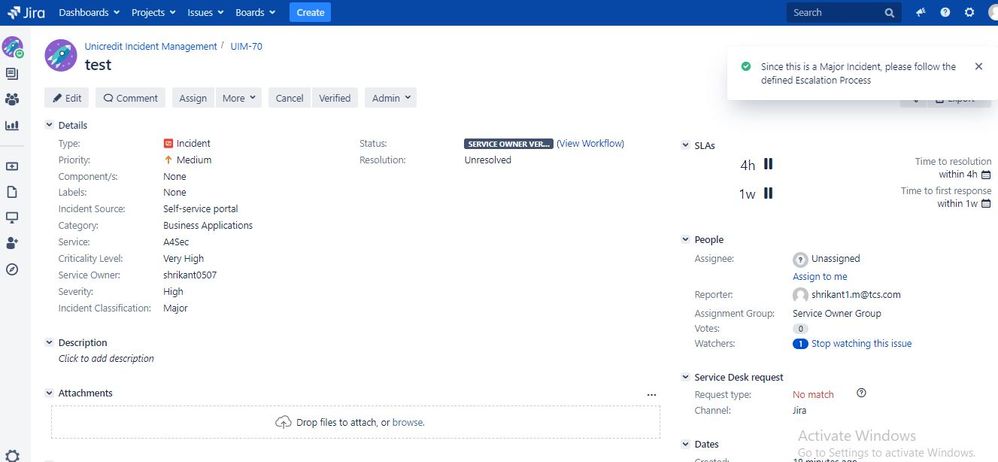Click the watchers count badge
Image resolution: width=998 pixels, height=462 pixels.
click(x=800, y=344)
